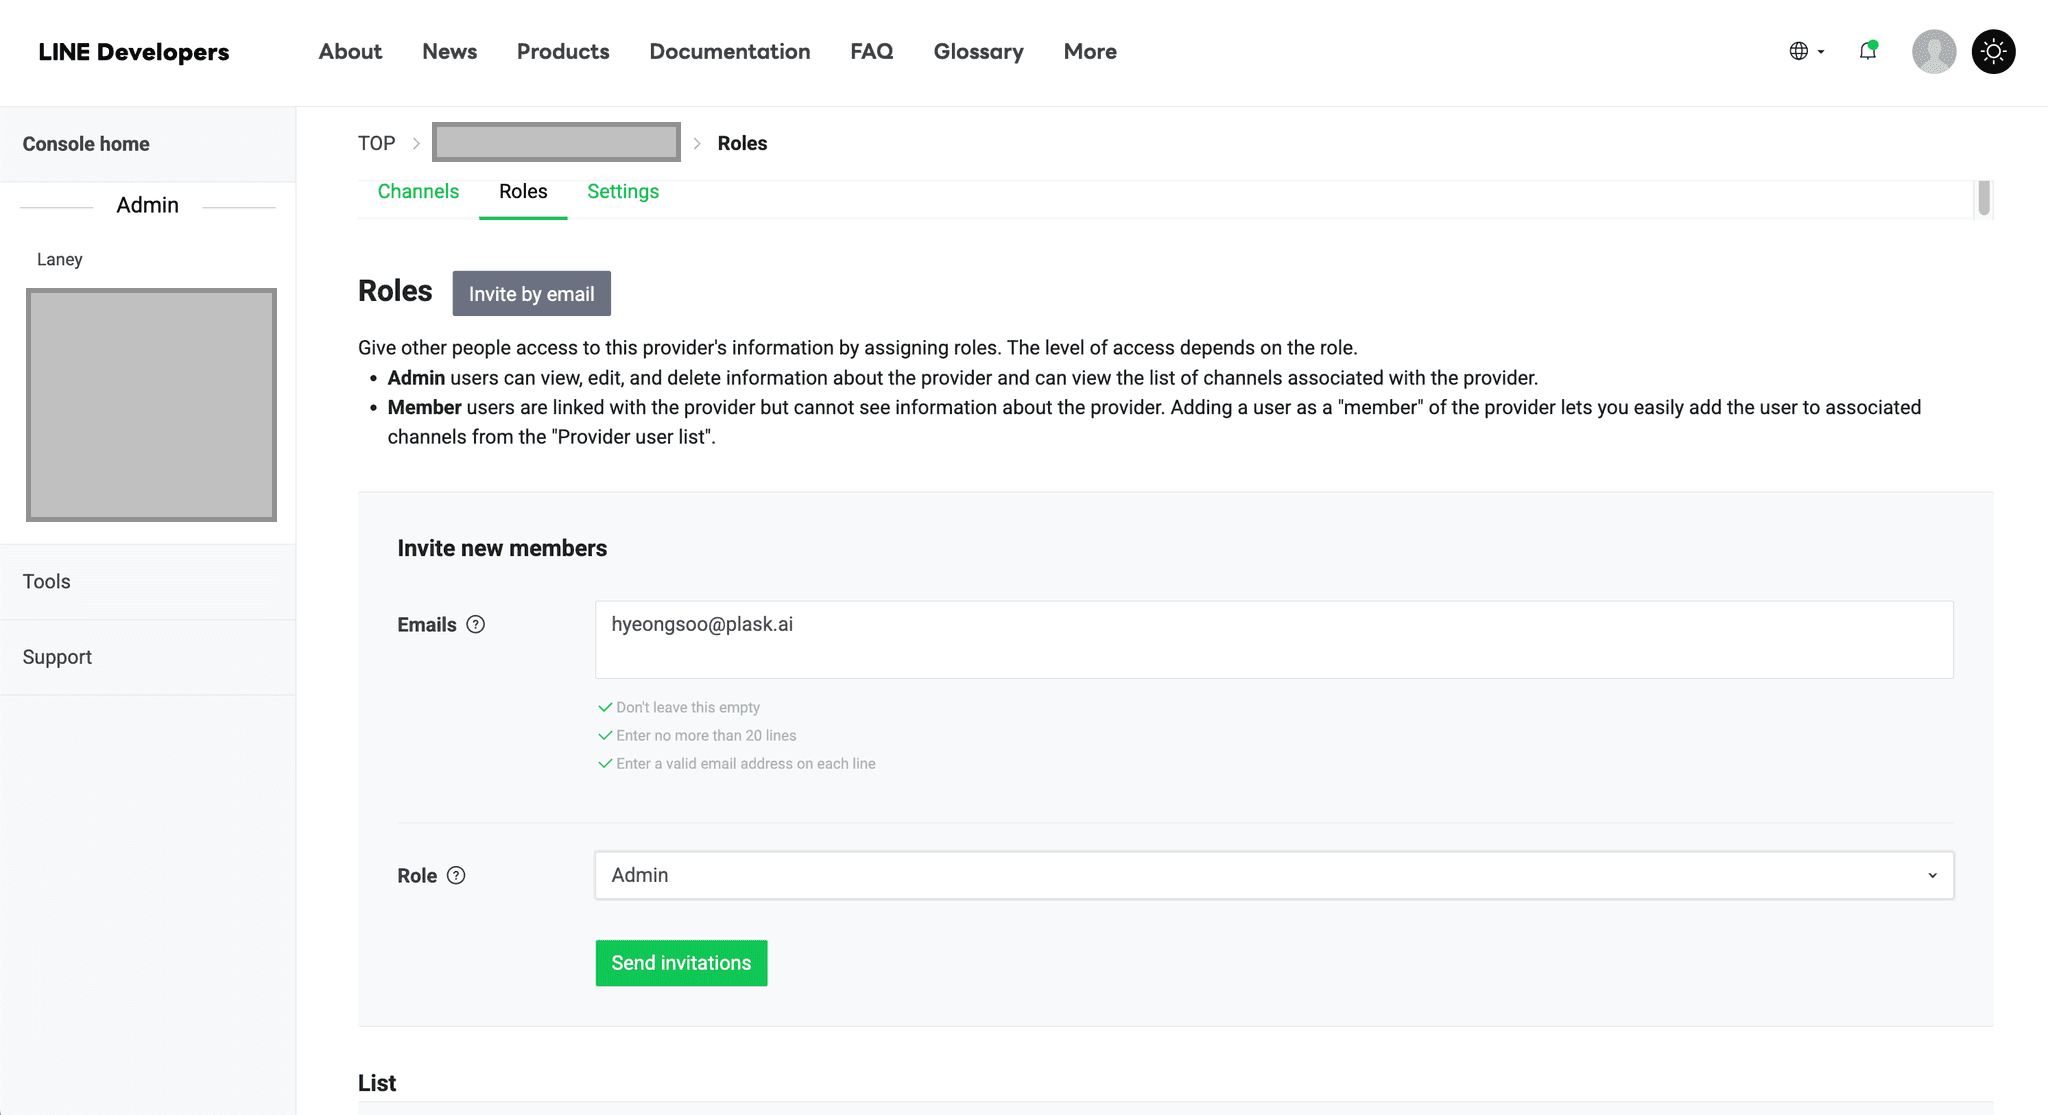Click the Invite by email button

tap(531, 294)
